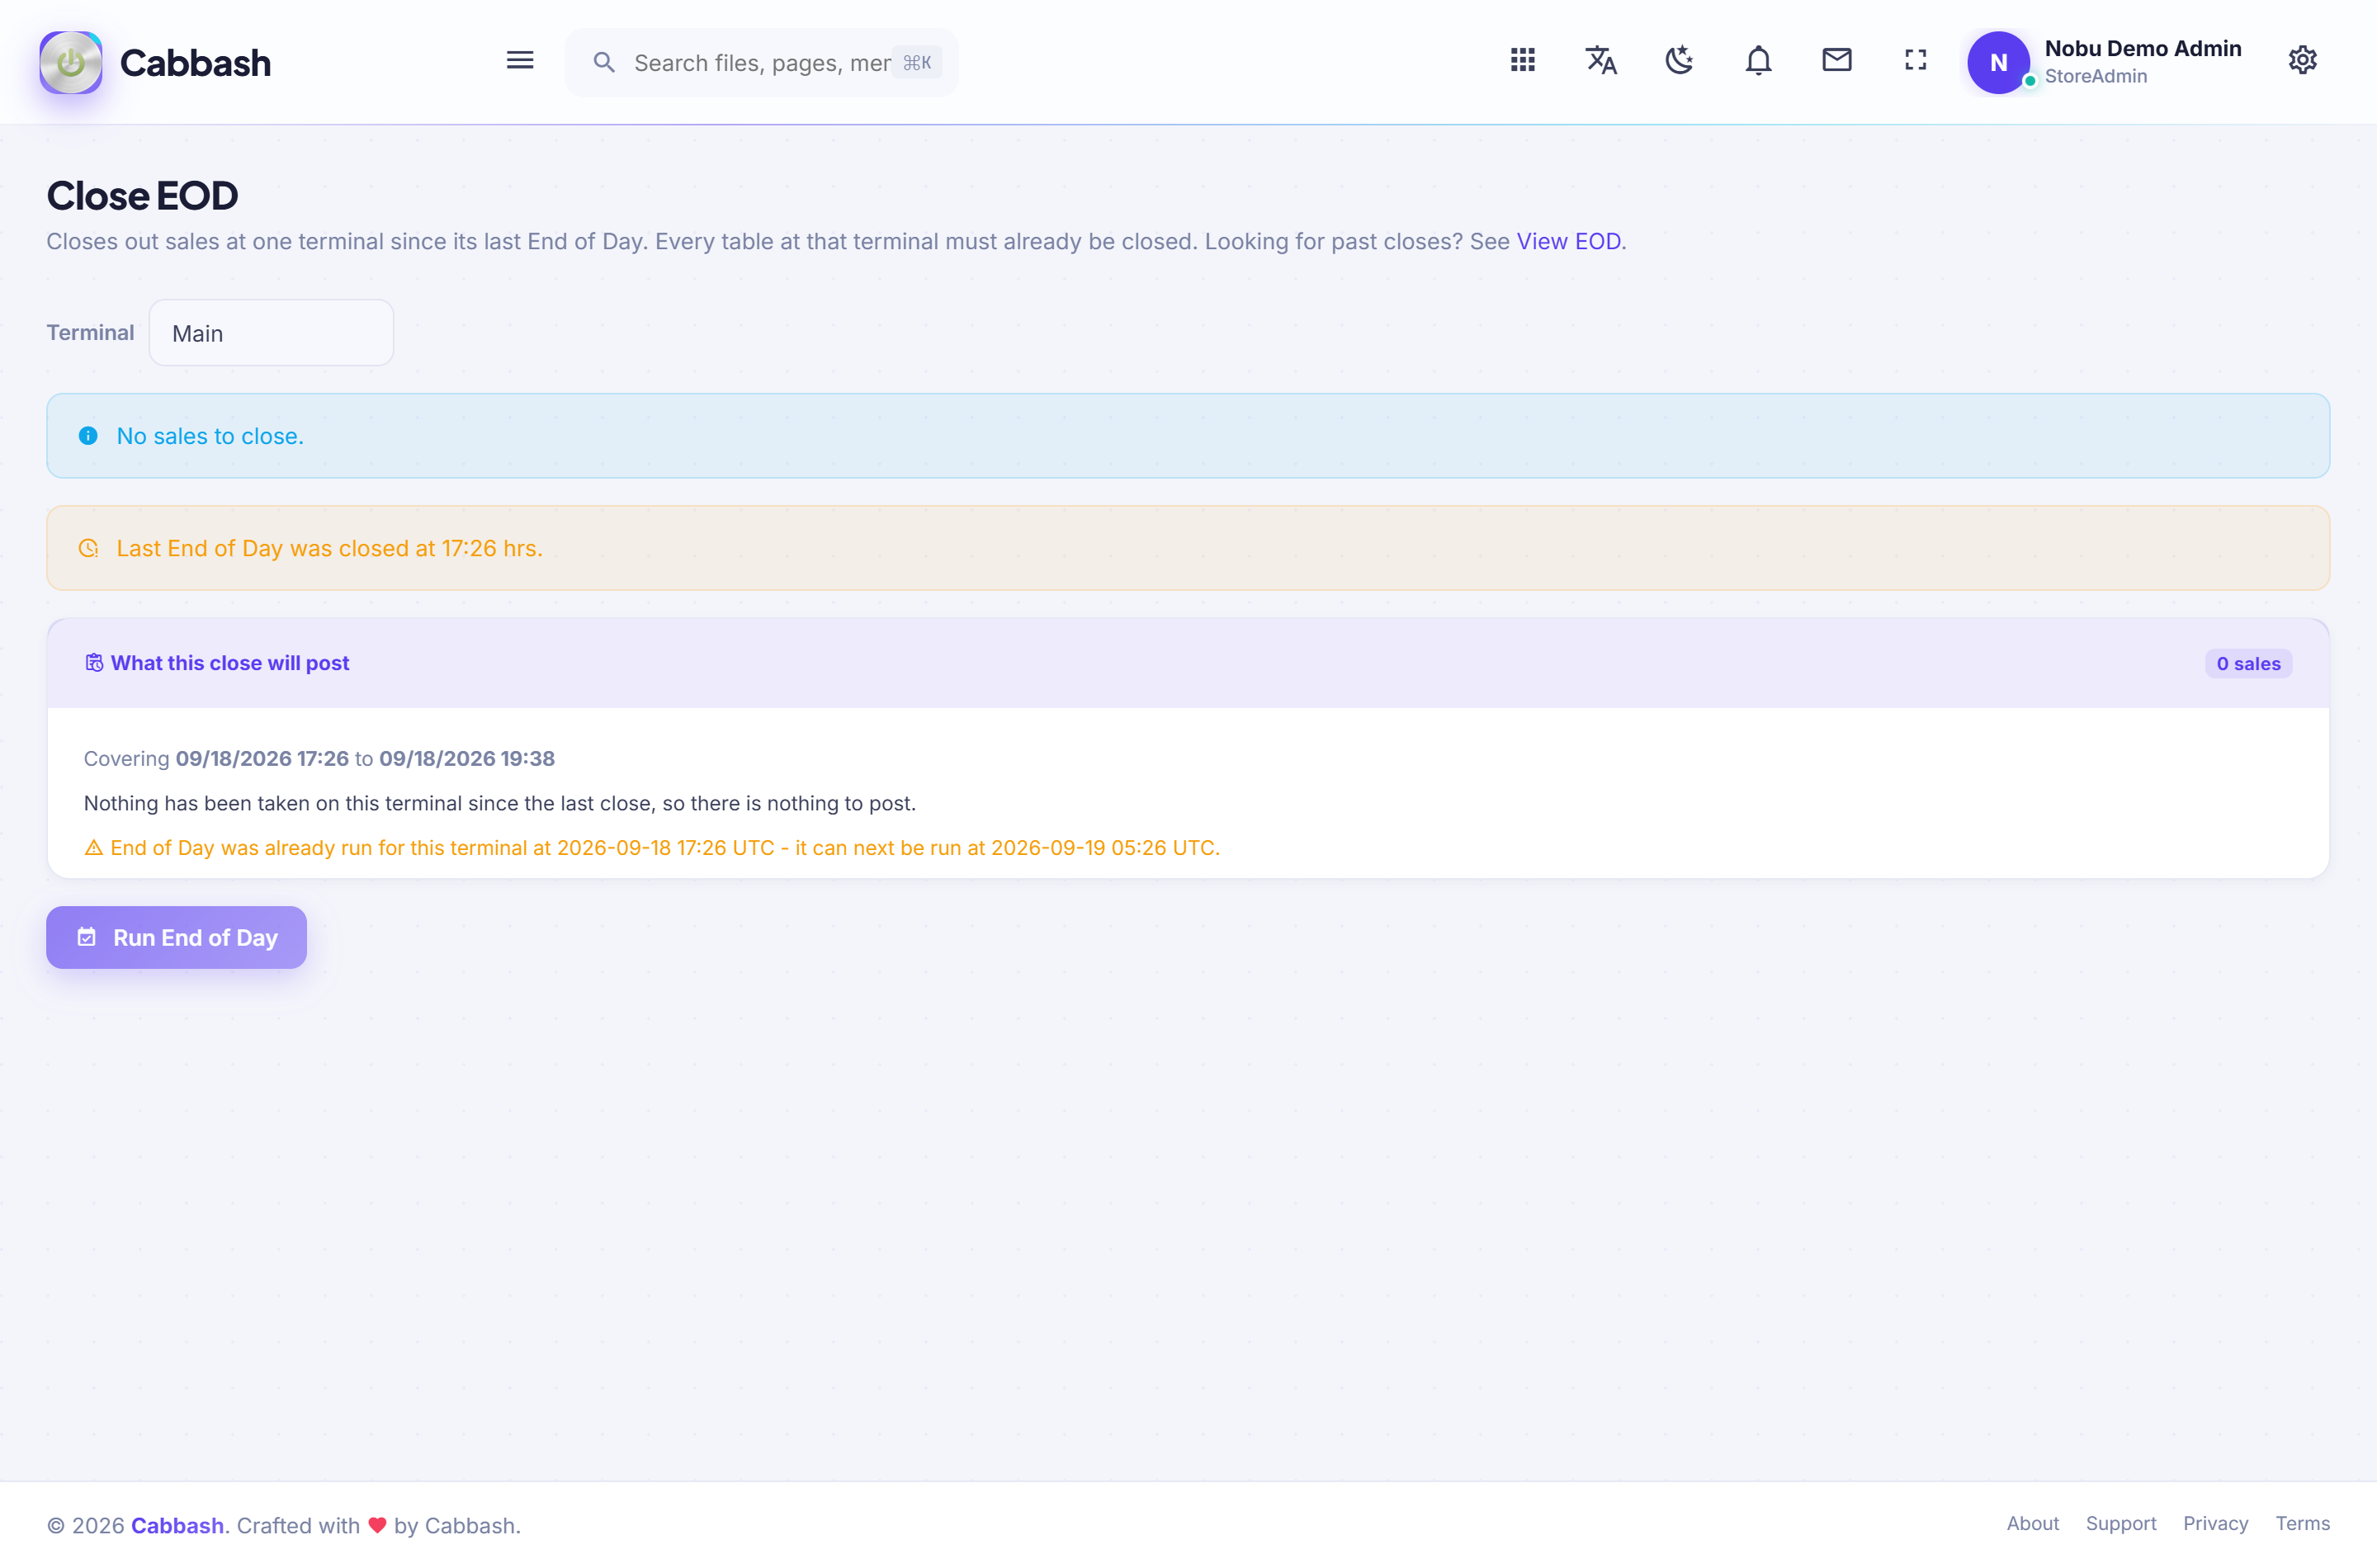Toggle fullscreen mode icon
Image resolution: width=2377 pixels, height=1568 pixels.
pyautogui.click(x=1915, y=60)
